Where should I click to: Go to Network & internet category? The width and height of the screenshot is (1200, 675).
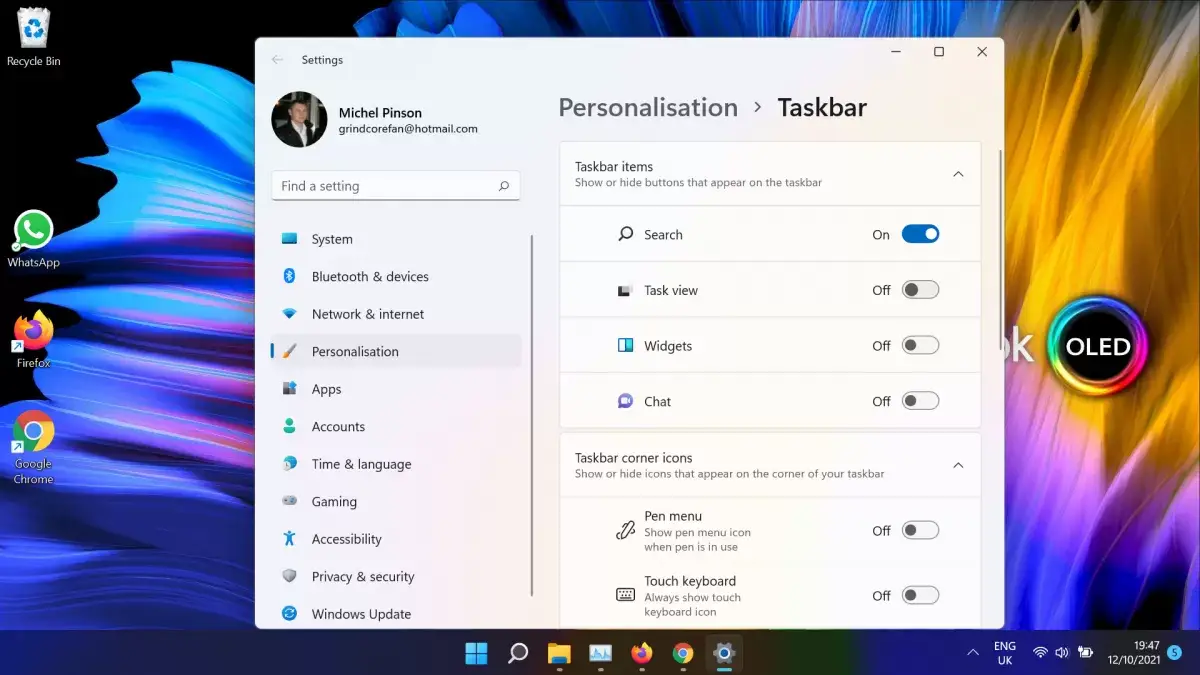[396, 314]
